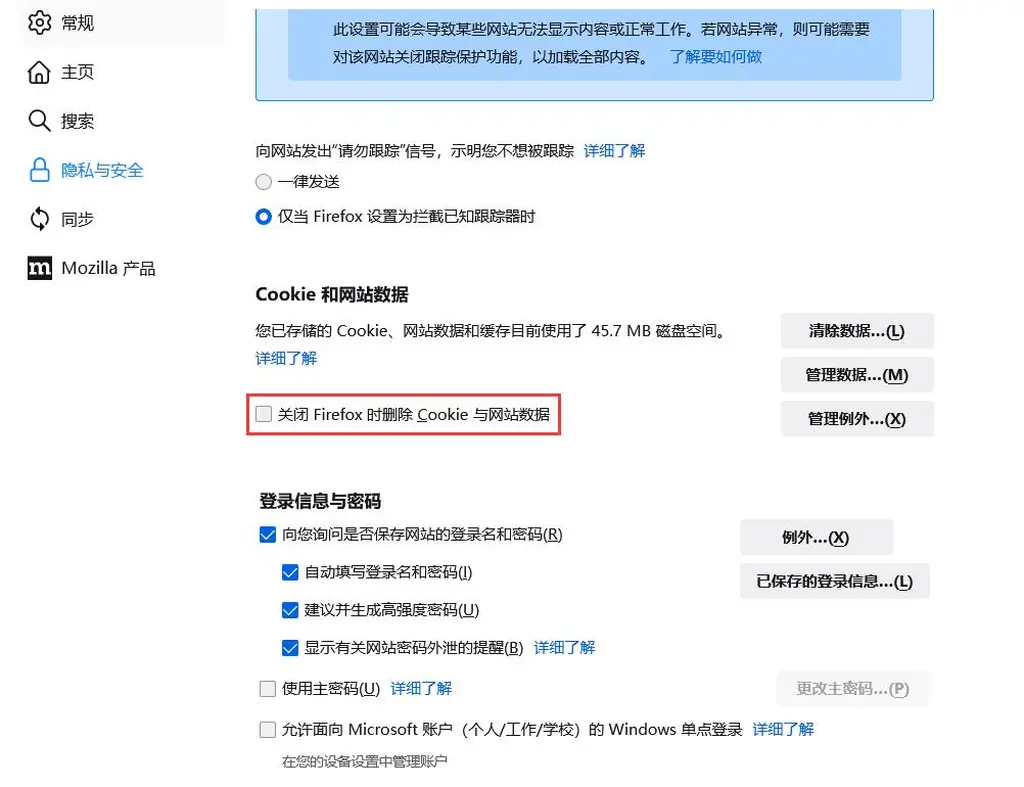Click the Mozilla 产品 logo icon
The height and width of the screenshot is (787, 1024).
tap(39, 268)
